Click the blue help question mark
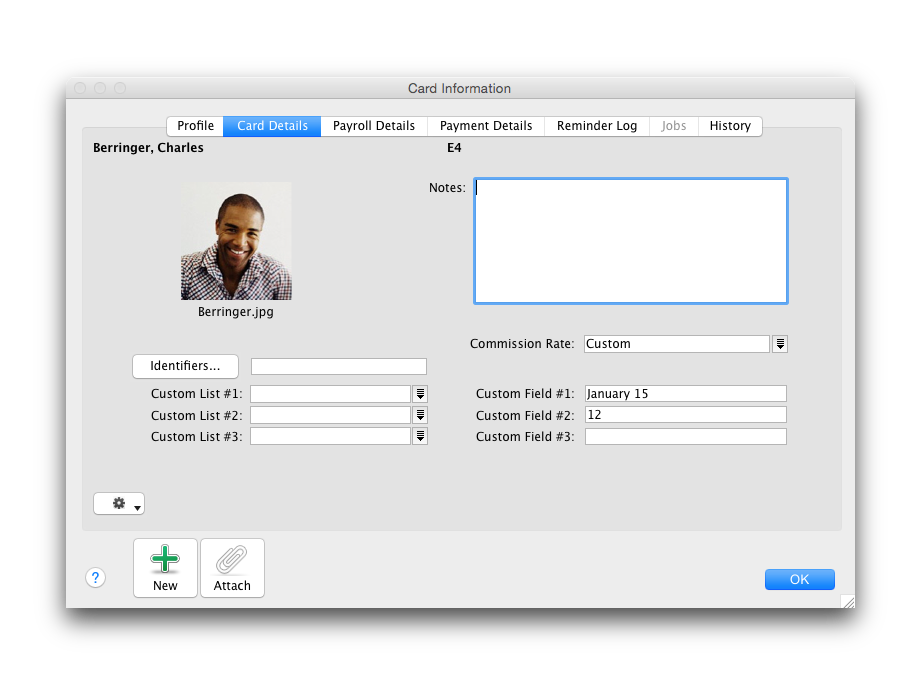 (x=95, y=577)
